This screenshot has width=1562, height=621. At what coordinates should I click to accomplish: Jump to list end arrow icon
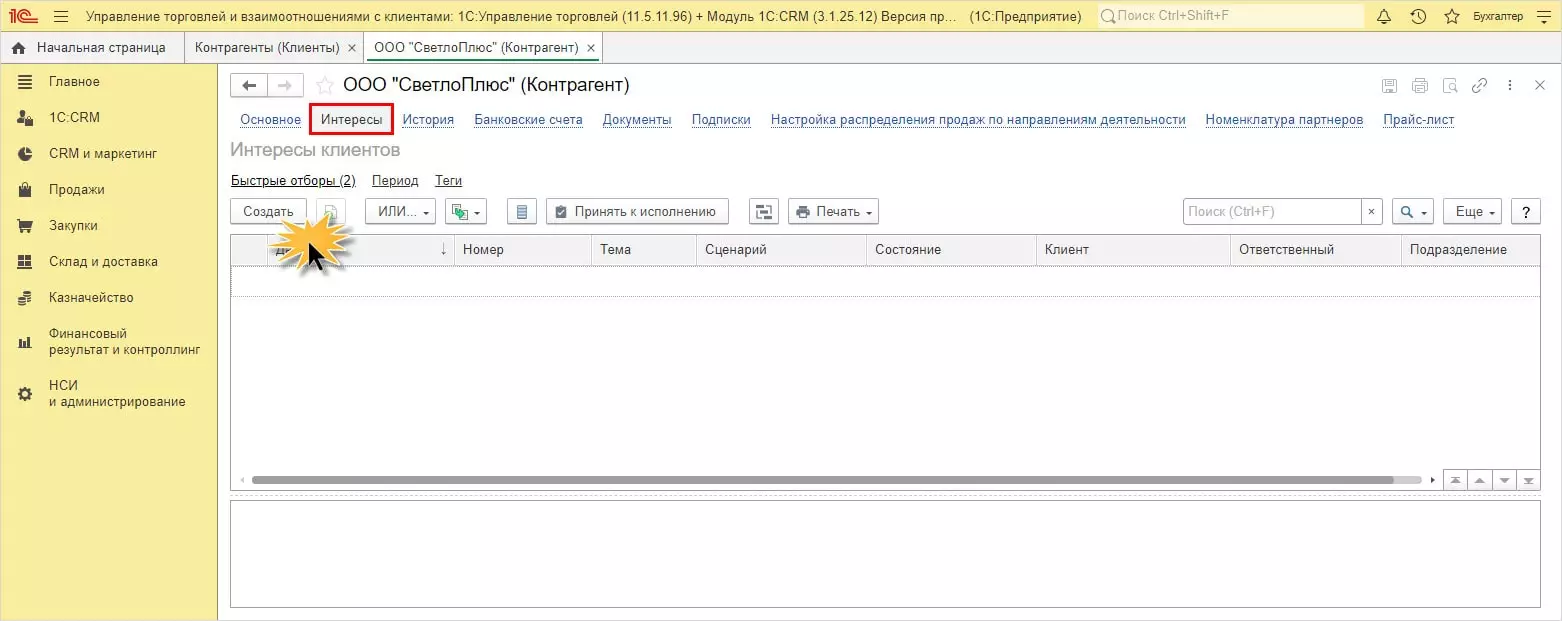pos(1528,480)
